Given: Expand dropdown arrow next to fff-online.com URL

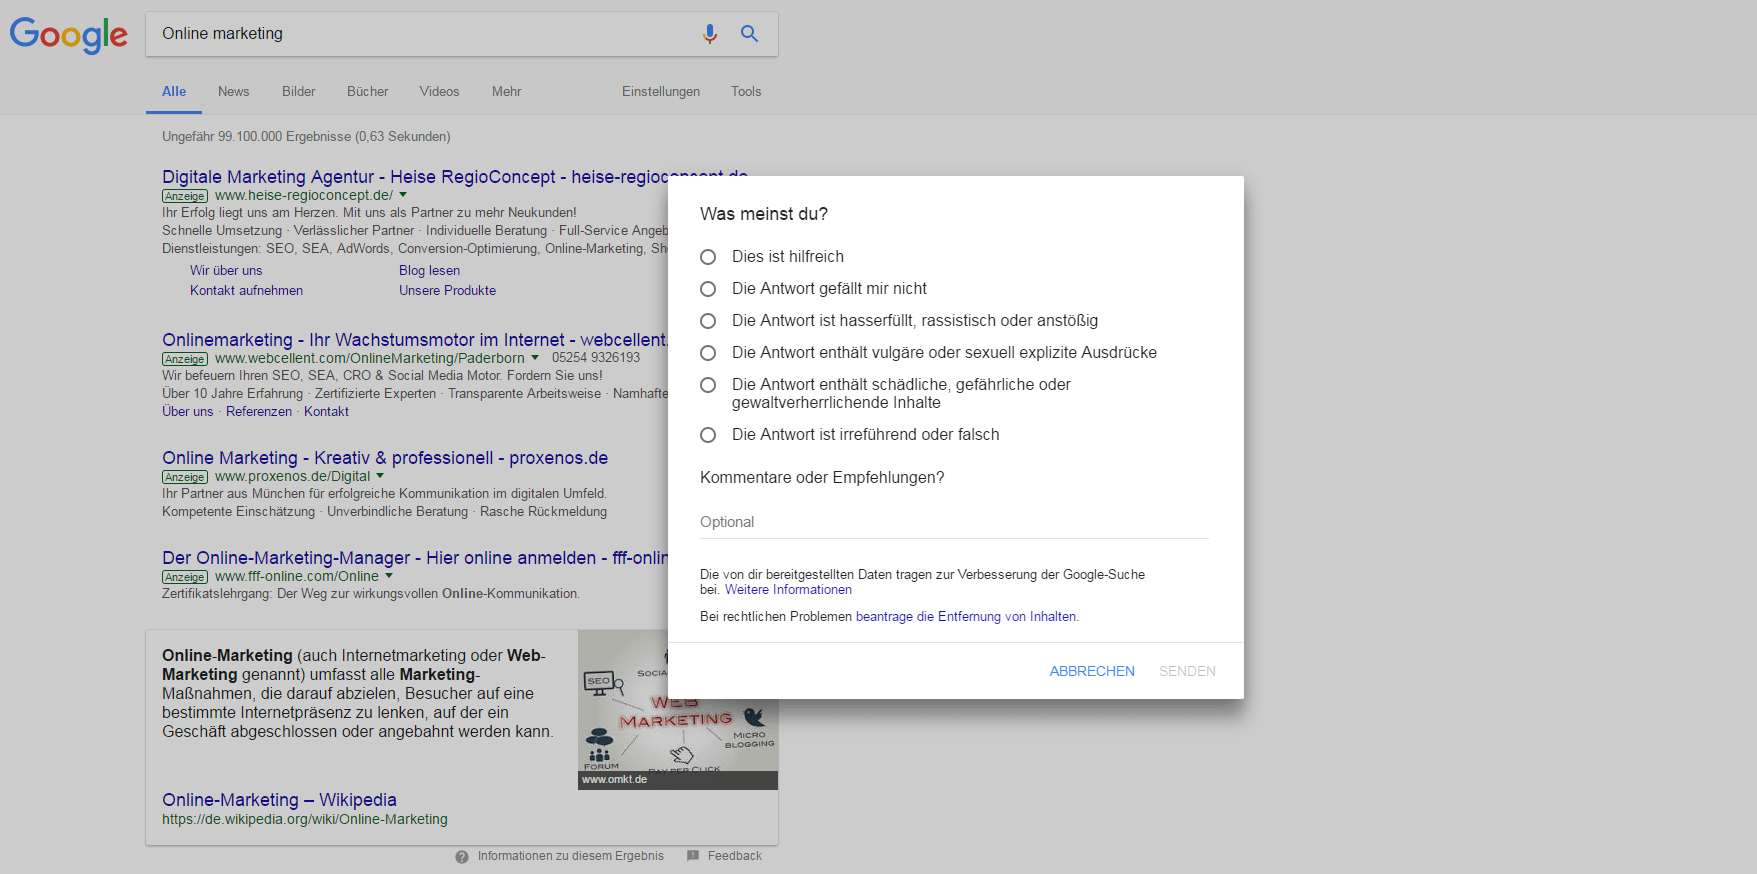Looking at the screenshot, I should pyautogui.click(x=389, y=576).
